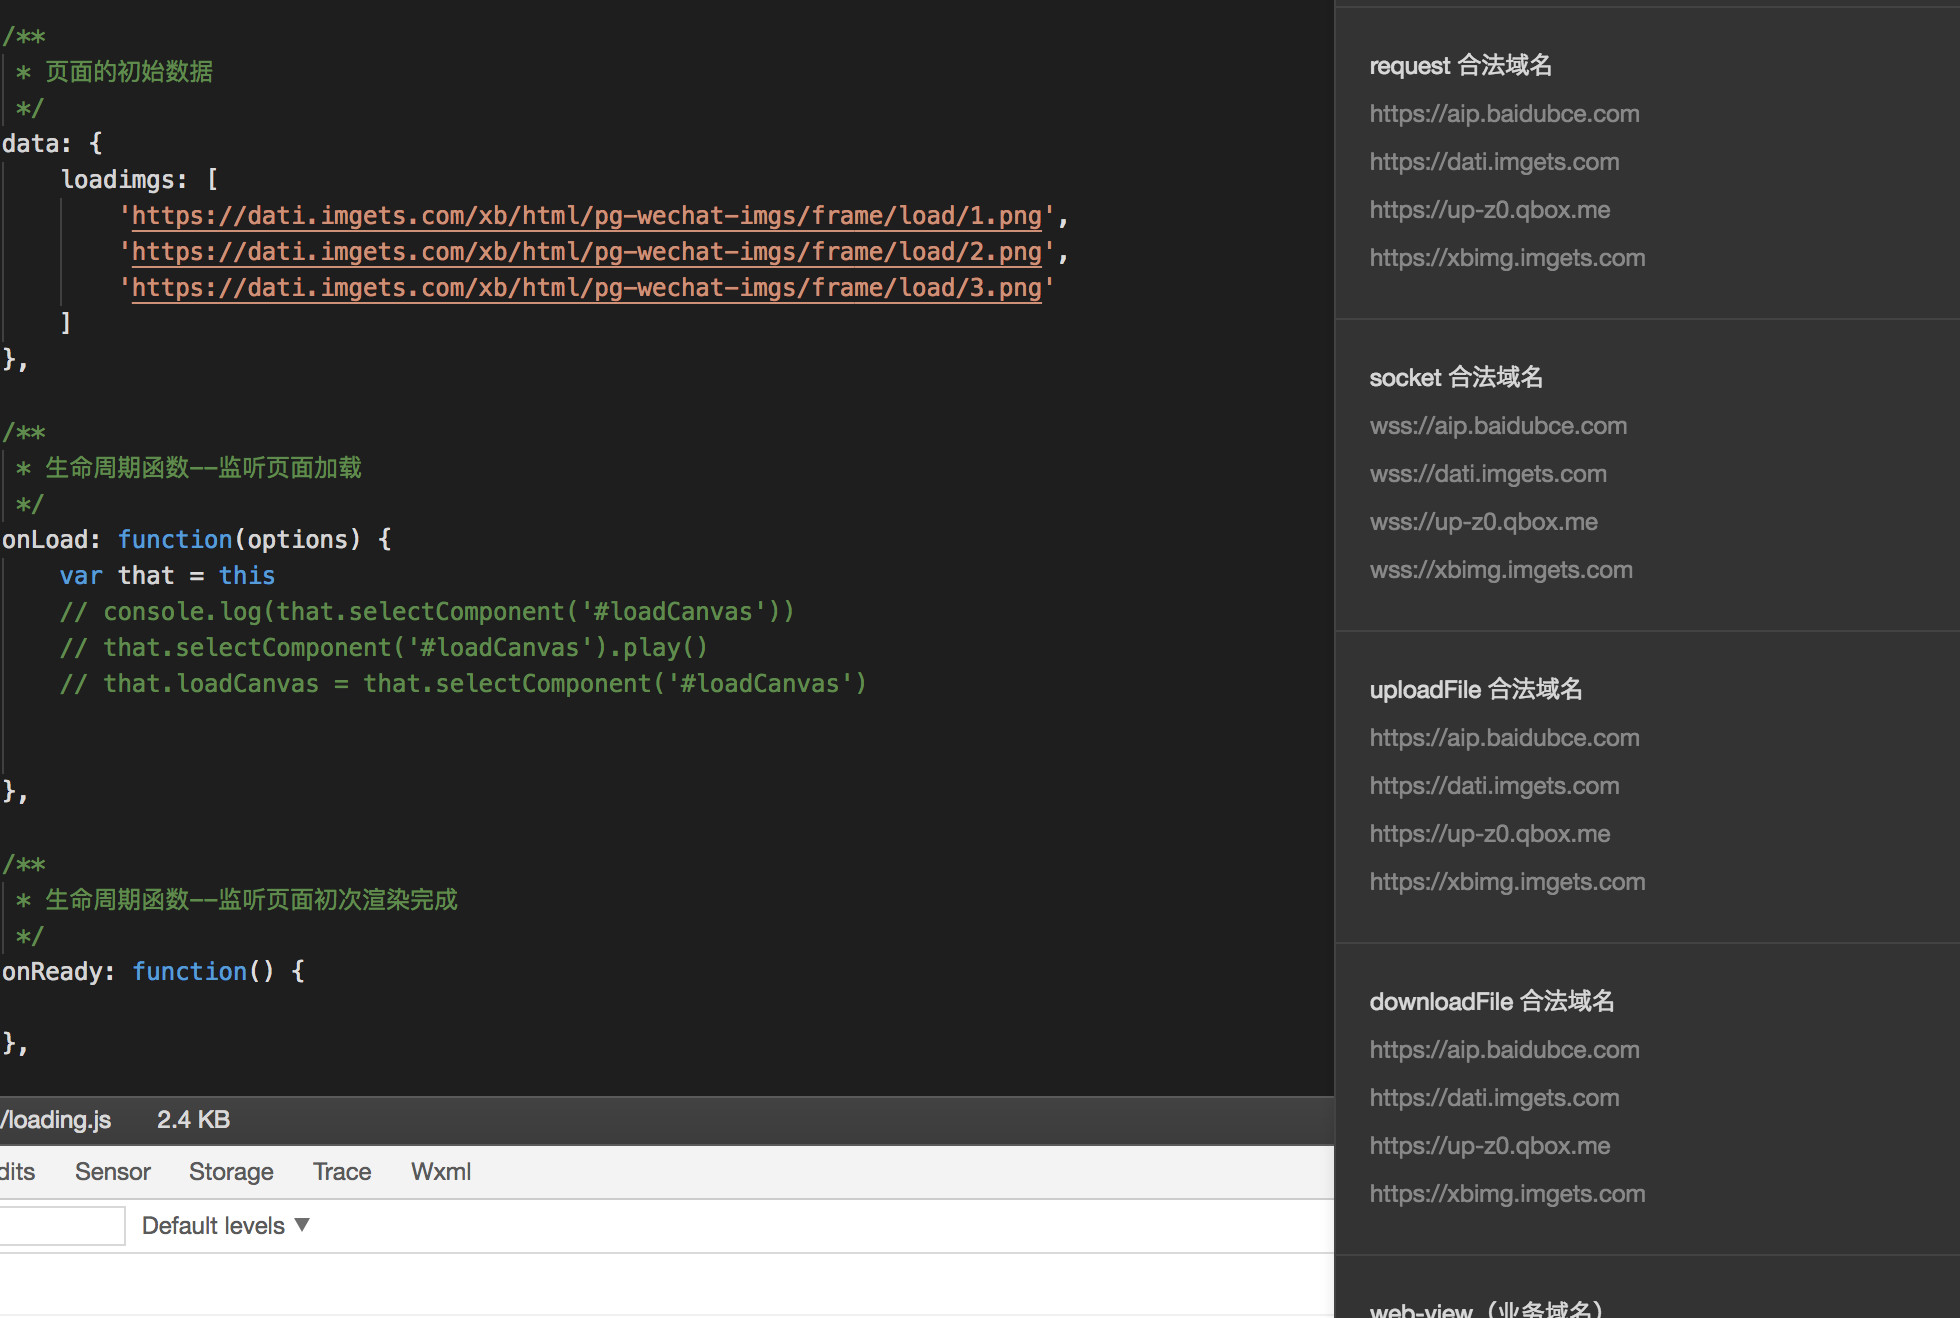Open the load/2.png URL in code
The height and width of the screenshot is (1318, 1960).
pos(586,252)
